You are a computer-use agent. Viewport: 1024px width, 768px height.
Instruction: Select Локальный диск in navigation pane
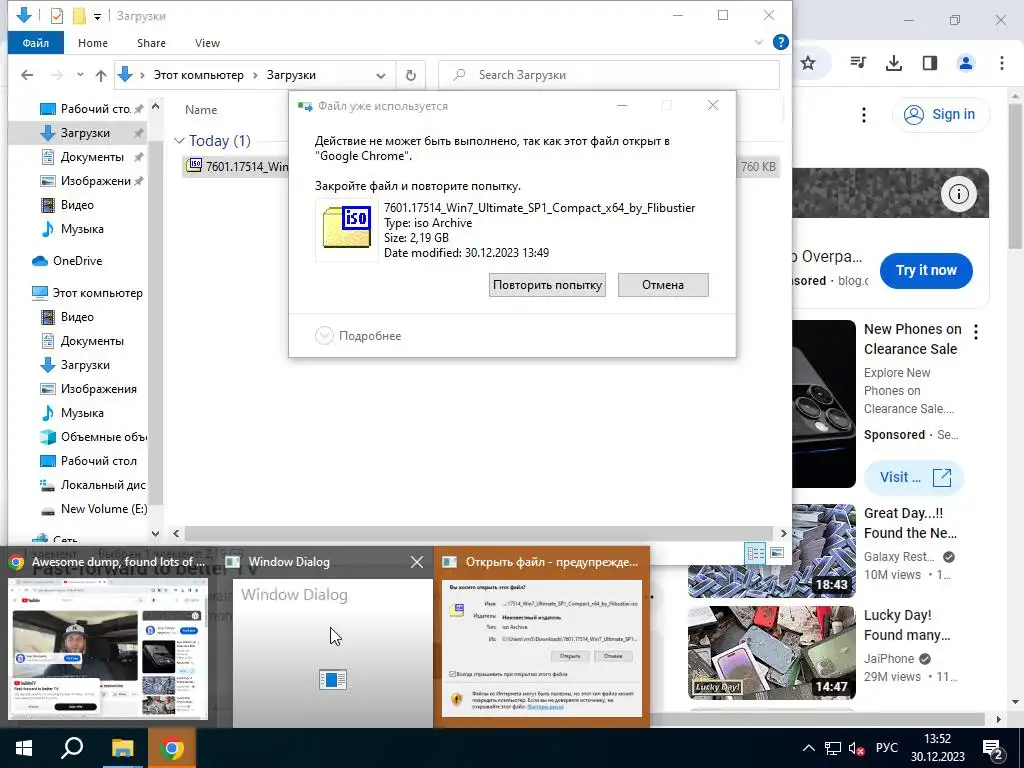pyautogui.click(x=93, y=485)
